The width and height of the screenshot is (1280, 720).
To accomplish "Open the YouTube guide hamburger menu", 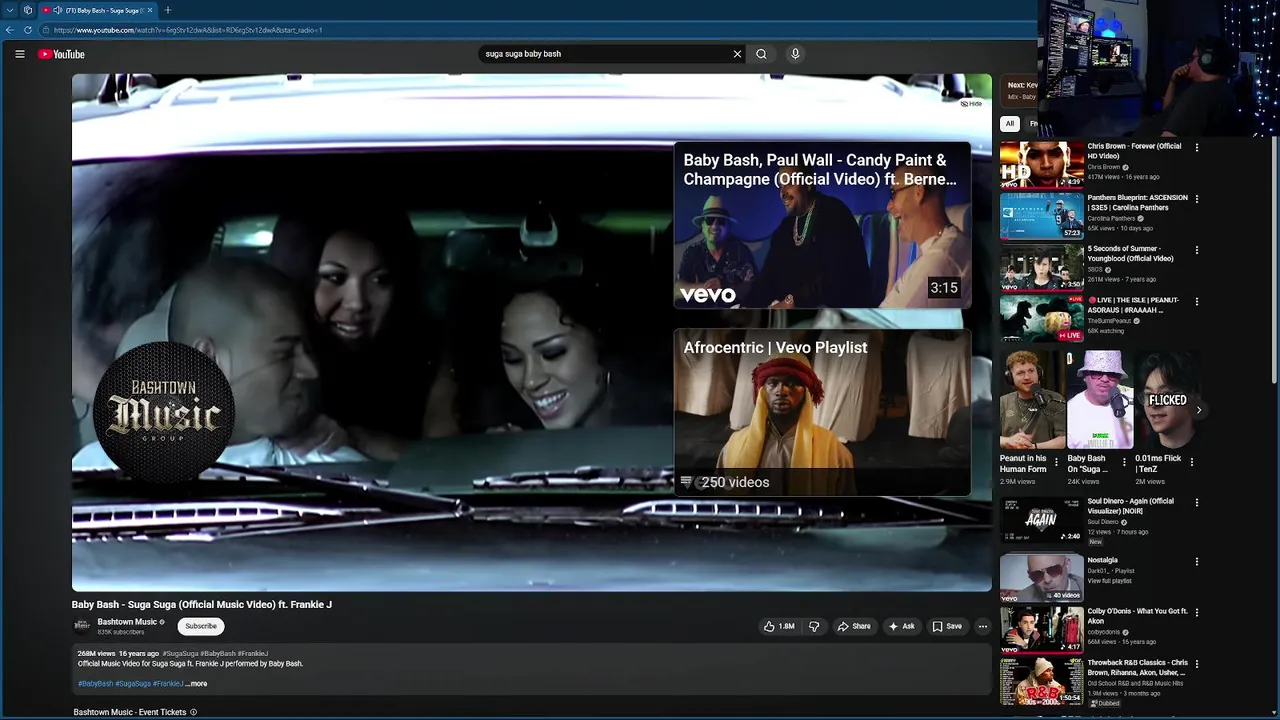I will coord(19,54).
